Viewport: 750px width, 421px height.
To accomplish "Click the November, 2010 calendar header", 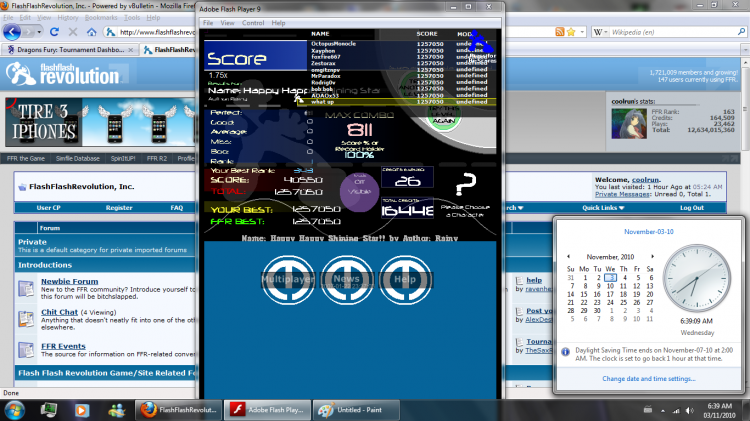I will [610, 257].
